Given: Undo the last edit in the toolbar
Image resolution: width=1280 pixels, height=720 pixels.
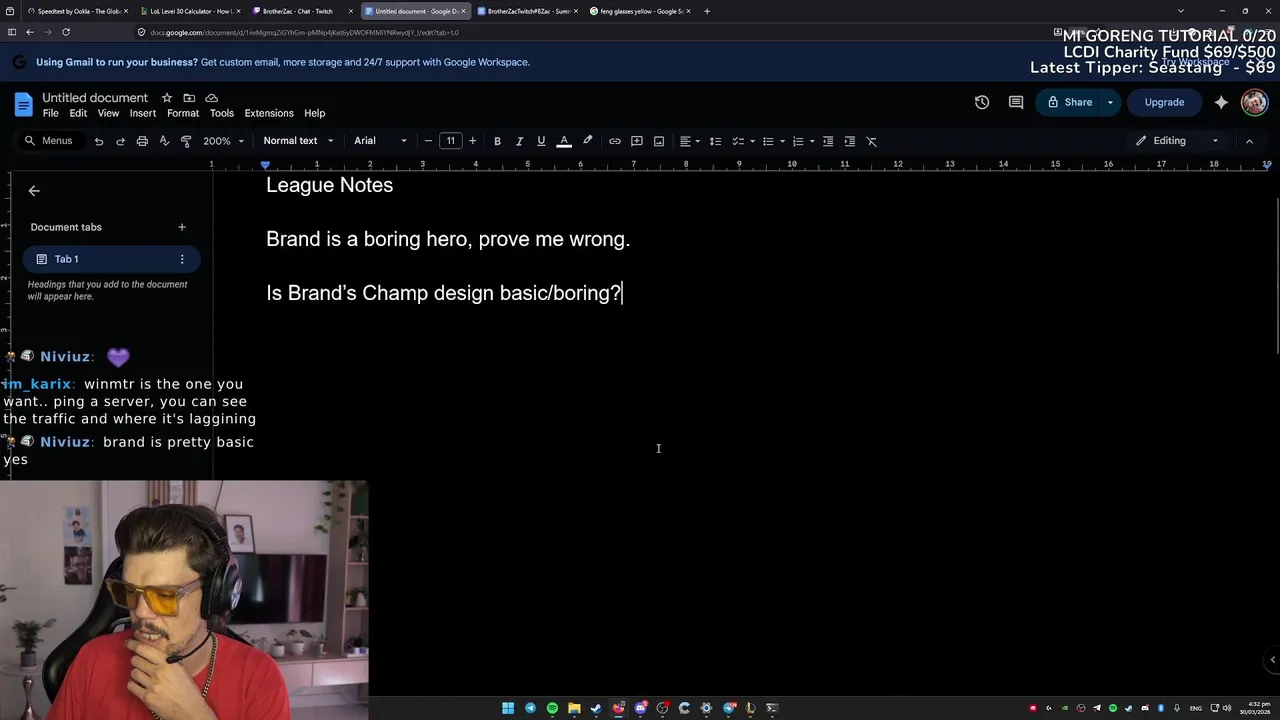Looking at the screenshot, I should (99, 141).
